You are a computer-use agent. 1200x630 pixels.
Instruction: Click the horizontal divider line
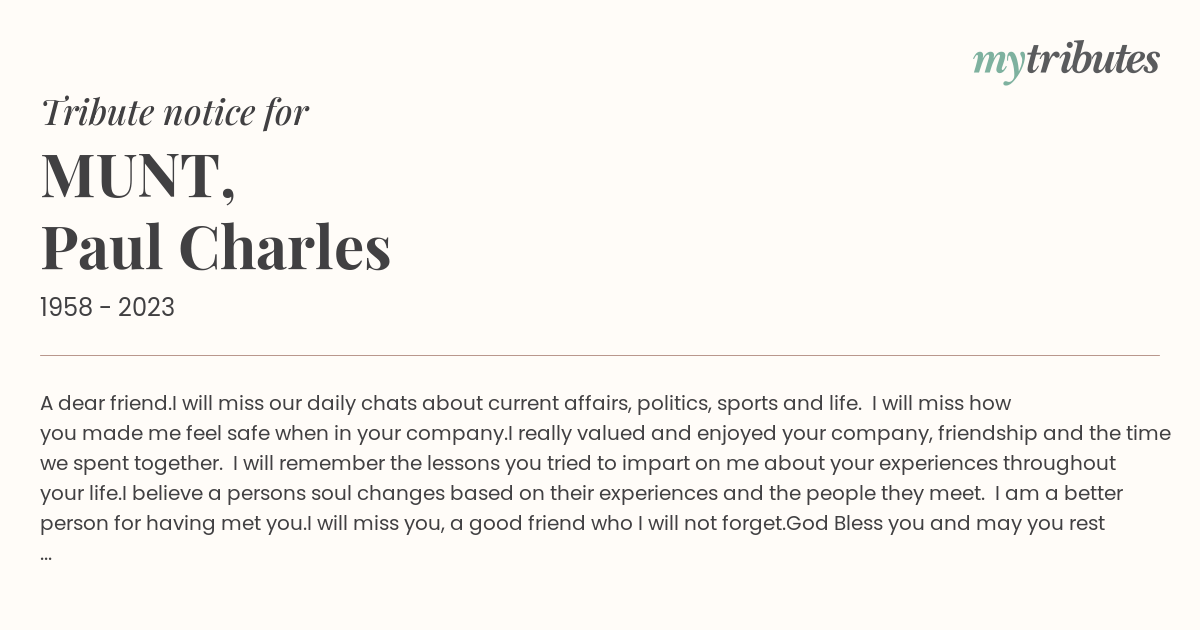600,355
